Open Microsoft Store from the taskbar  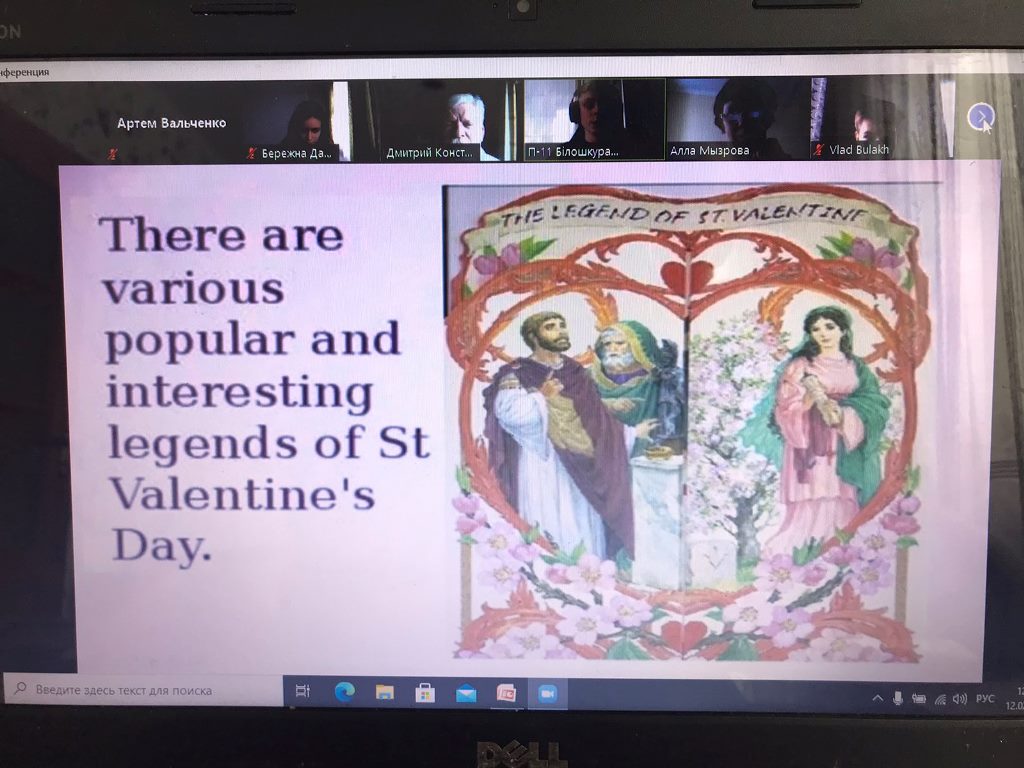pos(425,693)
